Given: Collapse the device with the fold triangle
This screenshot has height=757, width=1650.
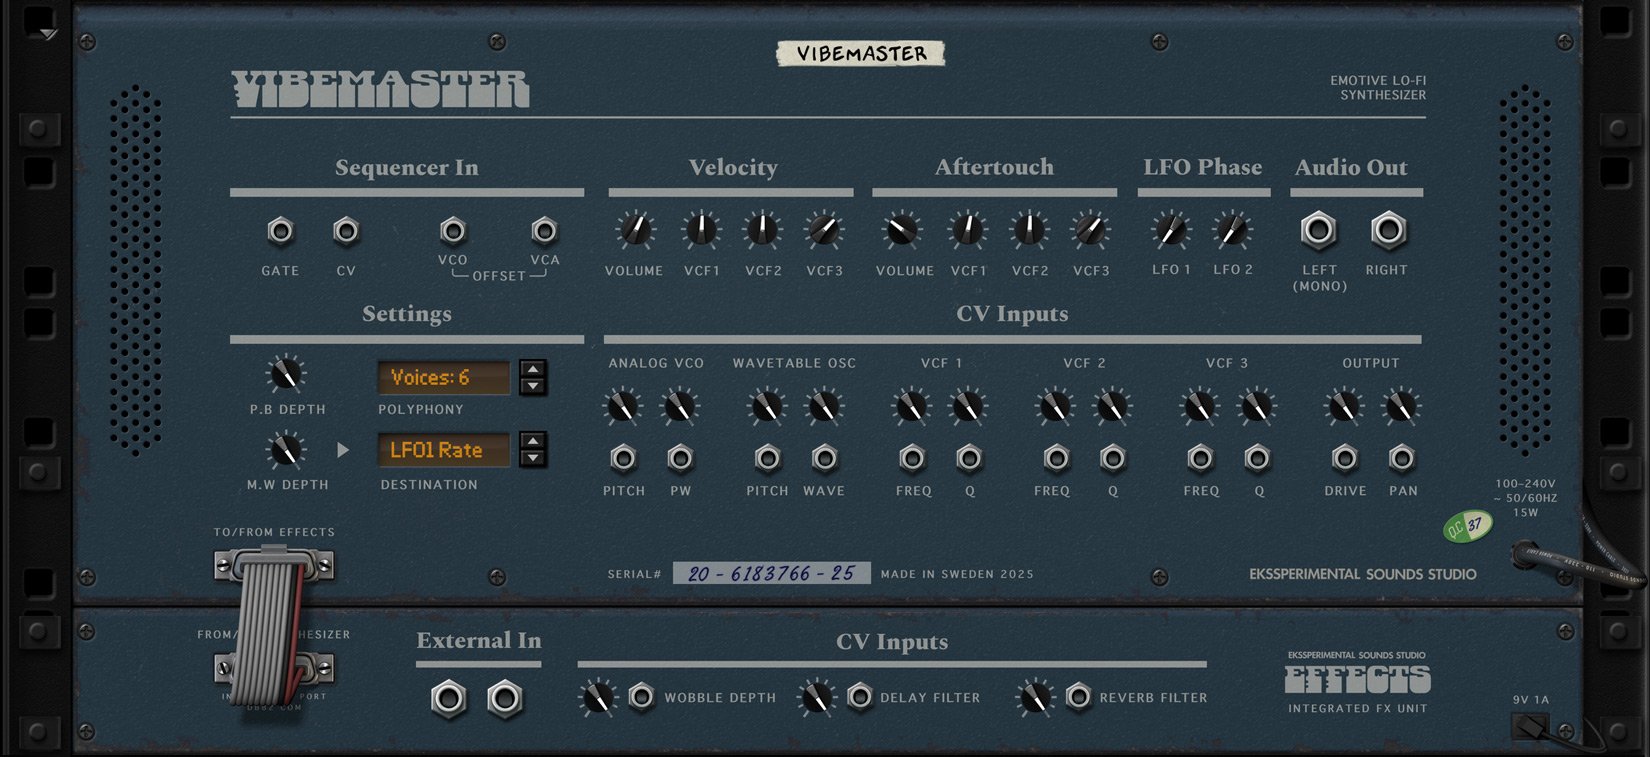Looking at the screenshot, I should tap(49, 34).
